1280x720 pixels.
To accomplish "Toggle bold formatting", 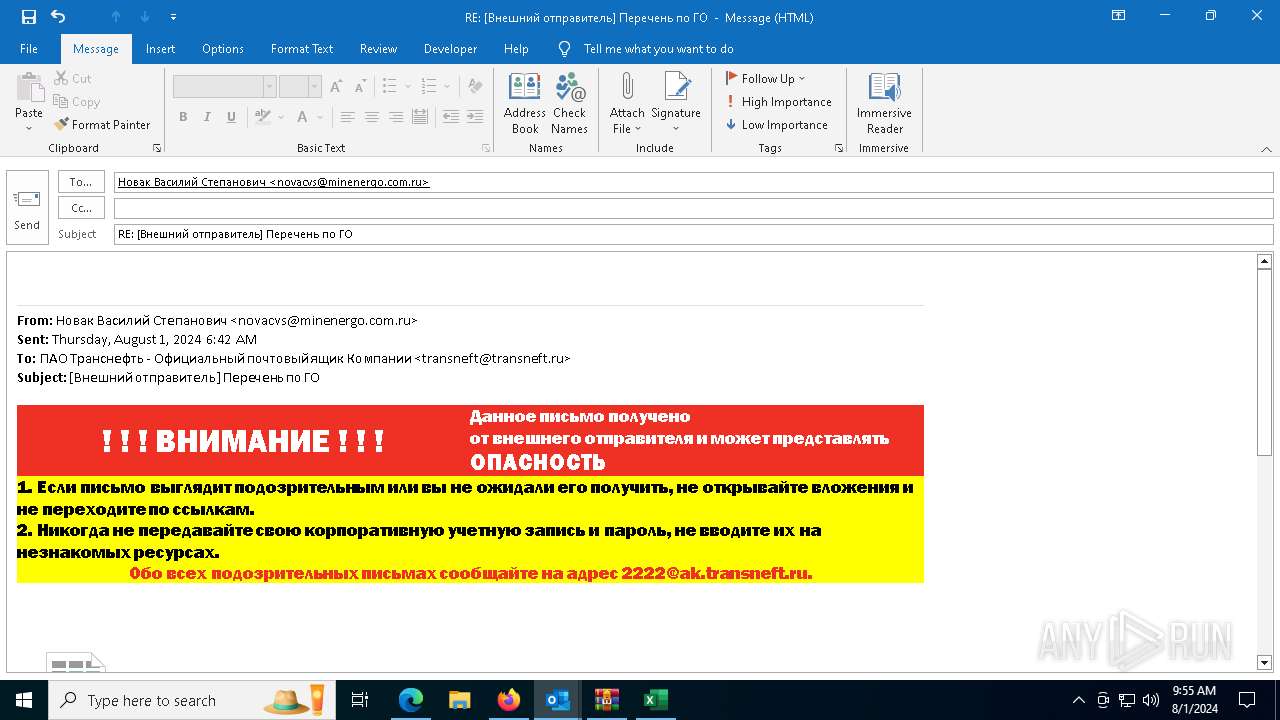I will (183, 117).
